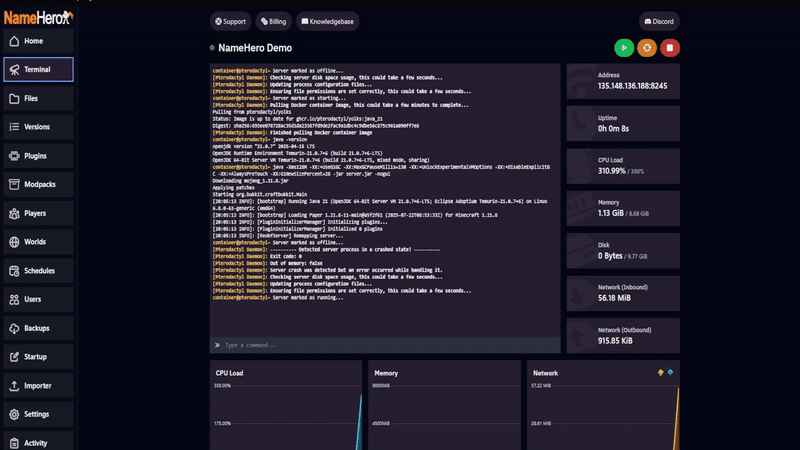
Task: Open the Plugins page
Action: pyautogui.click(x=38, y=156)
